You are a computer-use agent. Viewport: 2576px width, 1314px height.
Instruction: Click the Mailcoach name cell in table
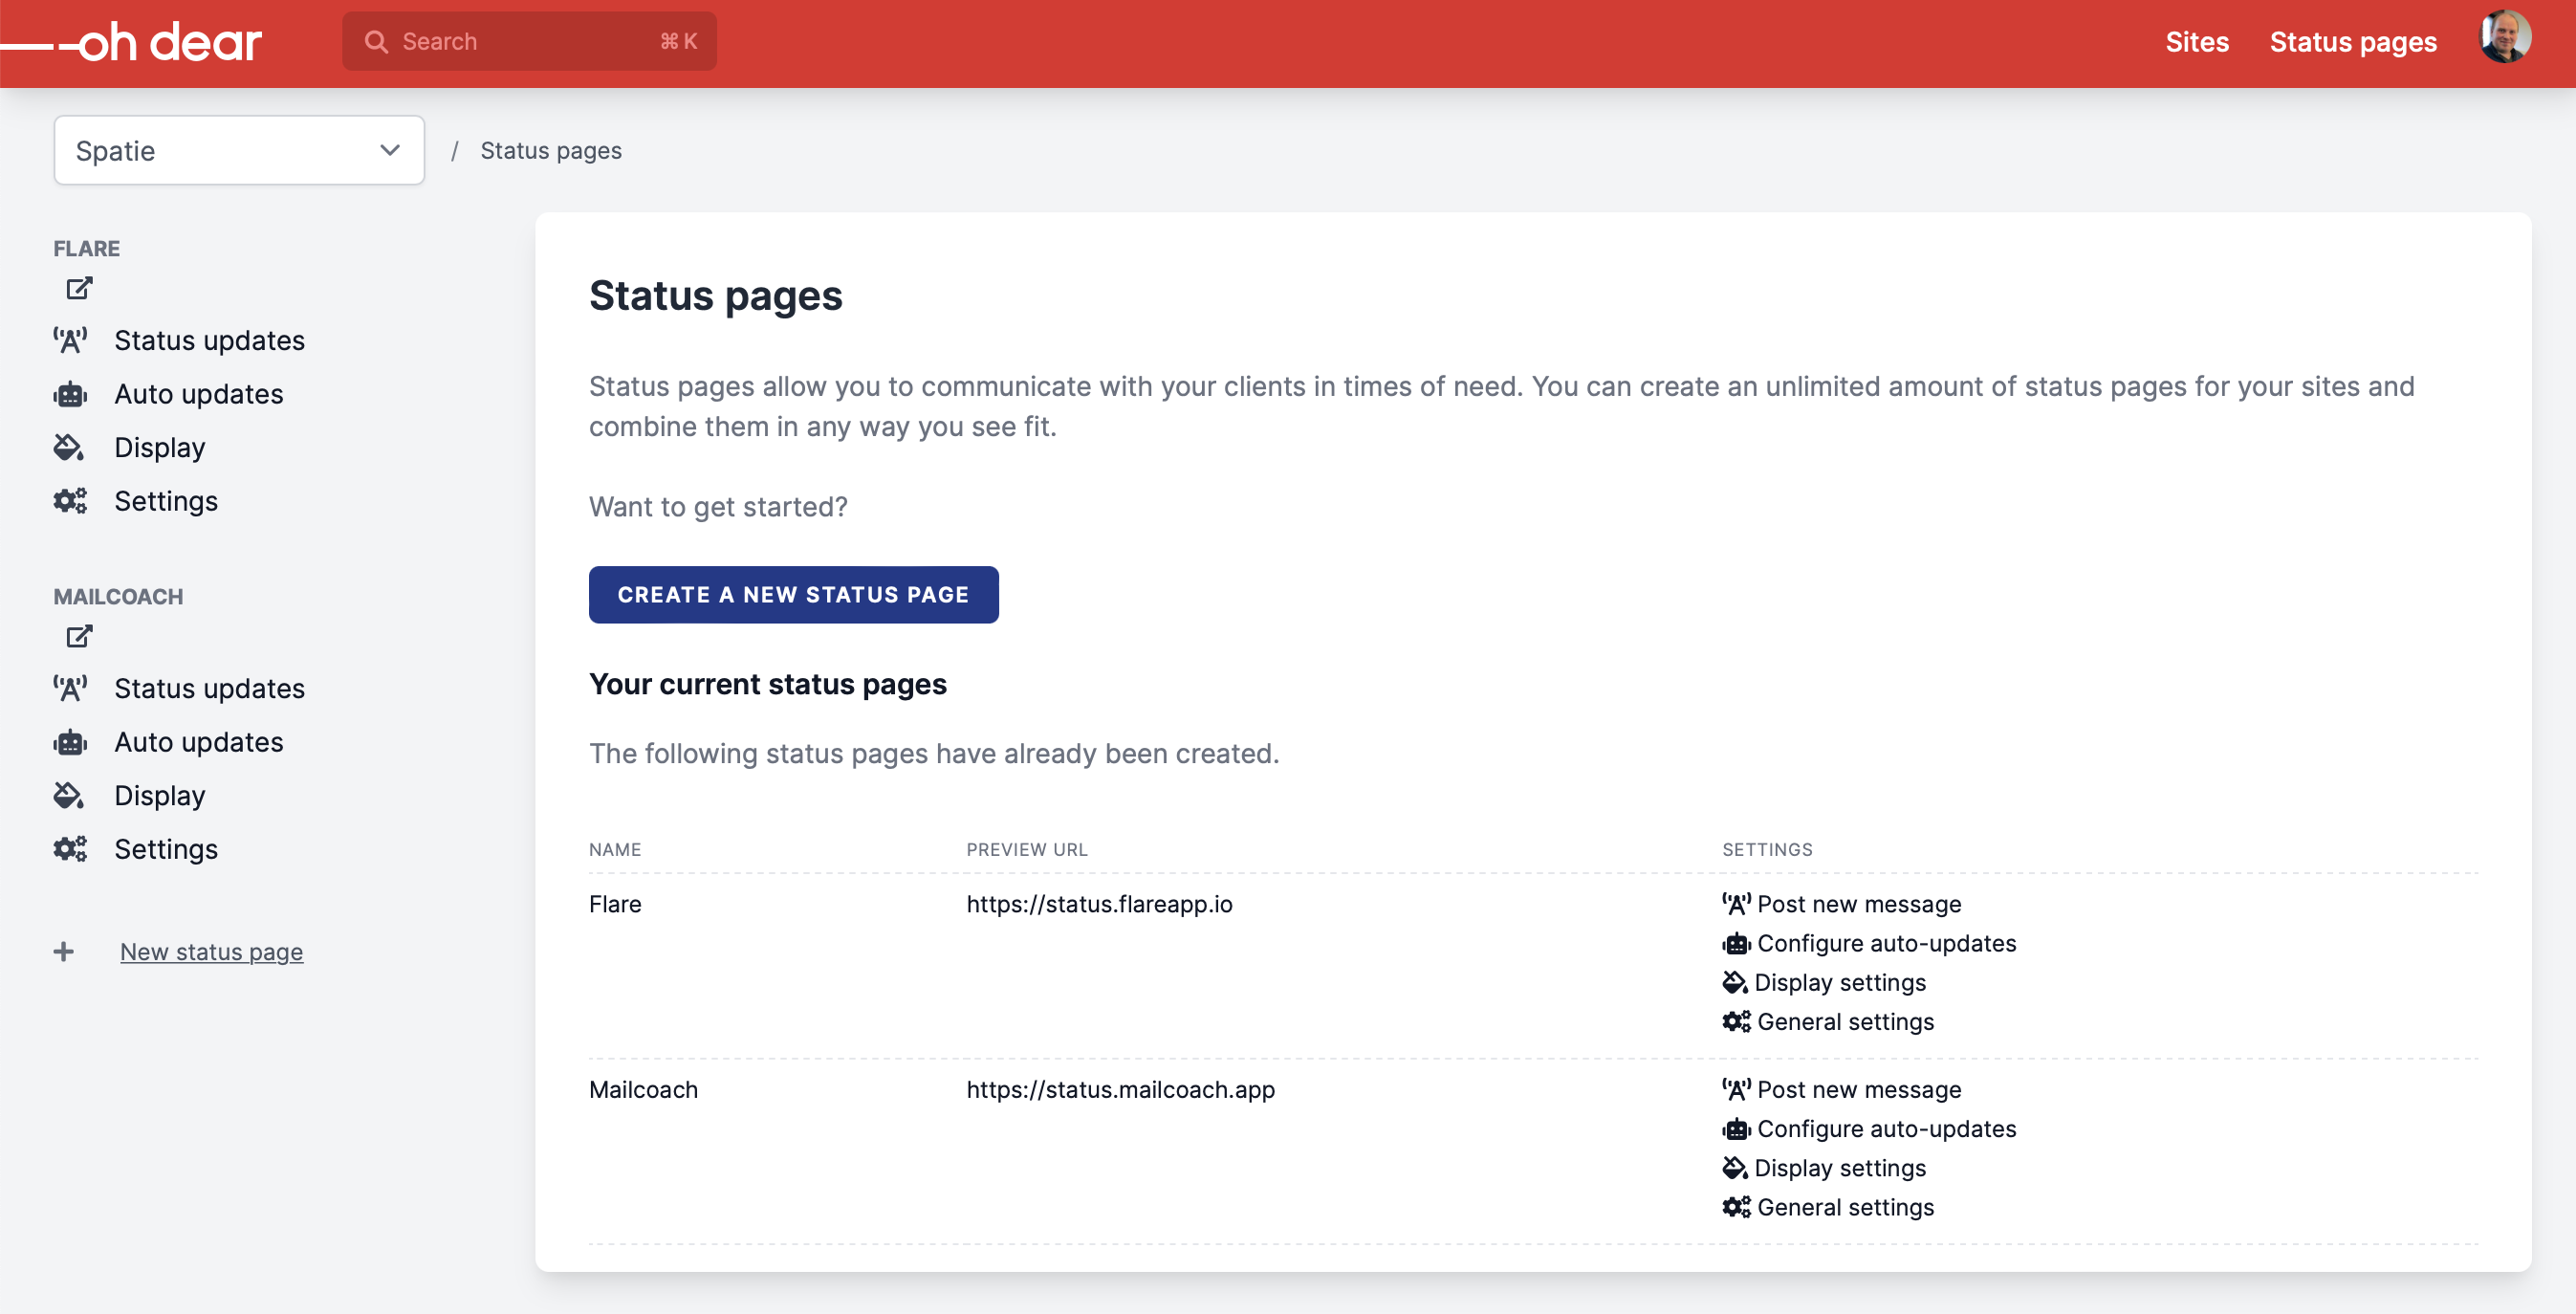coord(643,1089)
